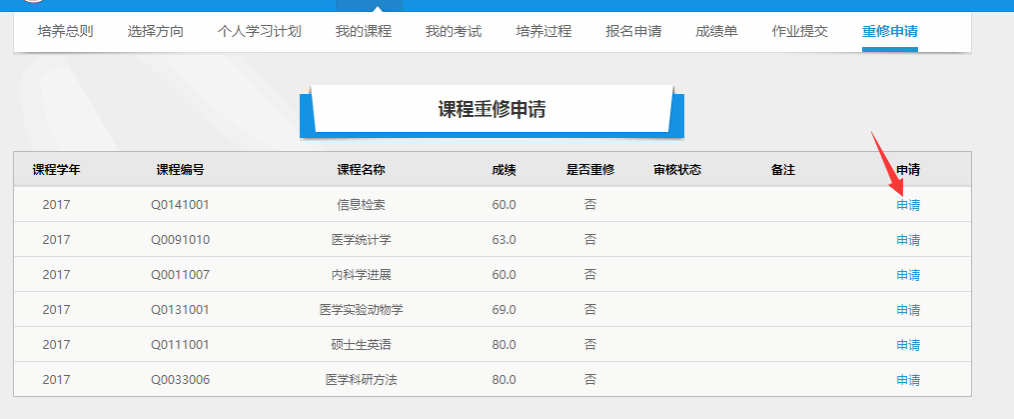Apply for retake of 医学统计学
The width and height of the screenshot is (1014, 419).
tap(908, 240)
